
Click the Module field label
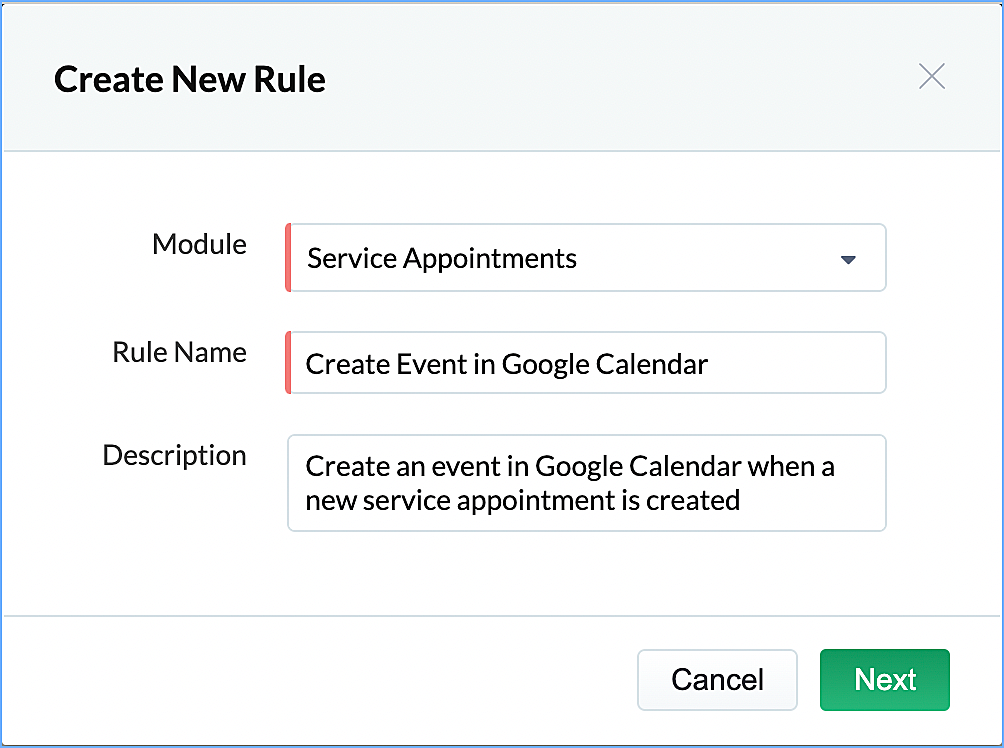tap(199, 244)
